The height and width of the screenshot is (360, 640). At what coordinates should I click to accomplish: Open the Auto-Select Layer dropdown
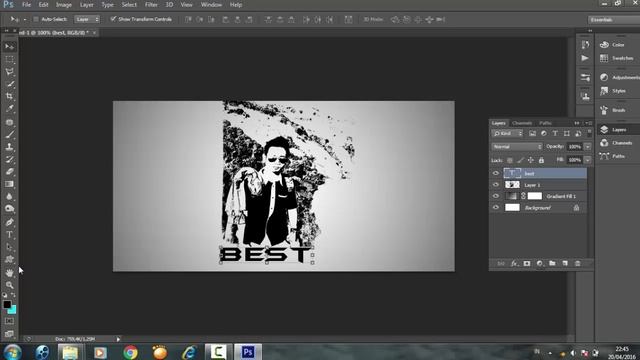[87, 19]
